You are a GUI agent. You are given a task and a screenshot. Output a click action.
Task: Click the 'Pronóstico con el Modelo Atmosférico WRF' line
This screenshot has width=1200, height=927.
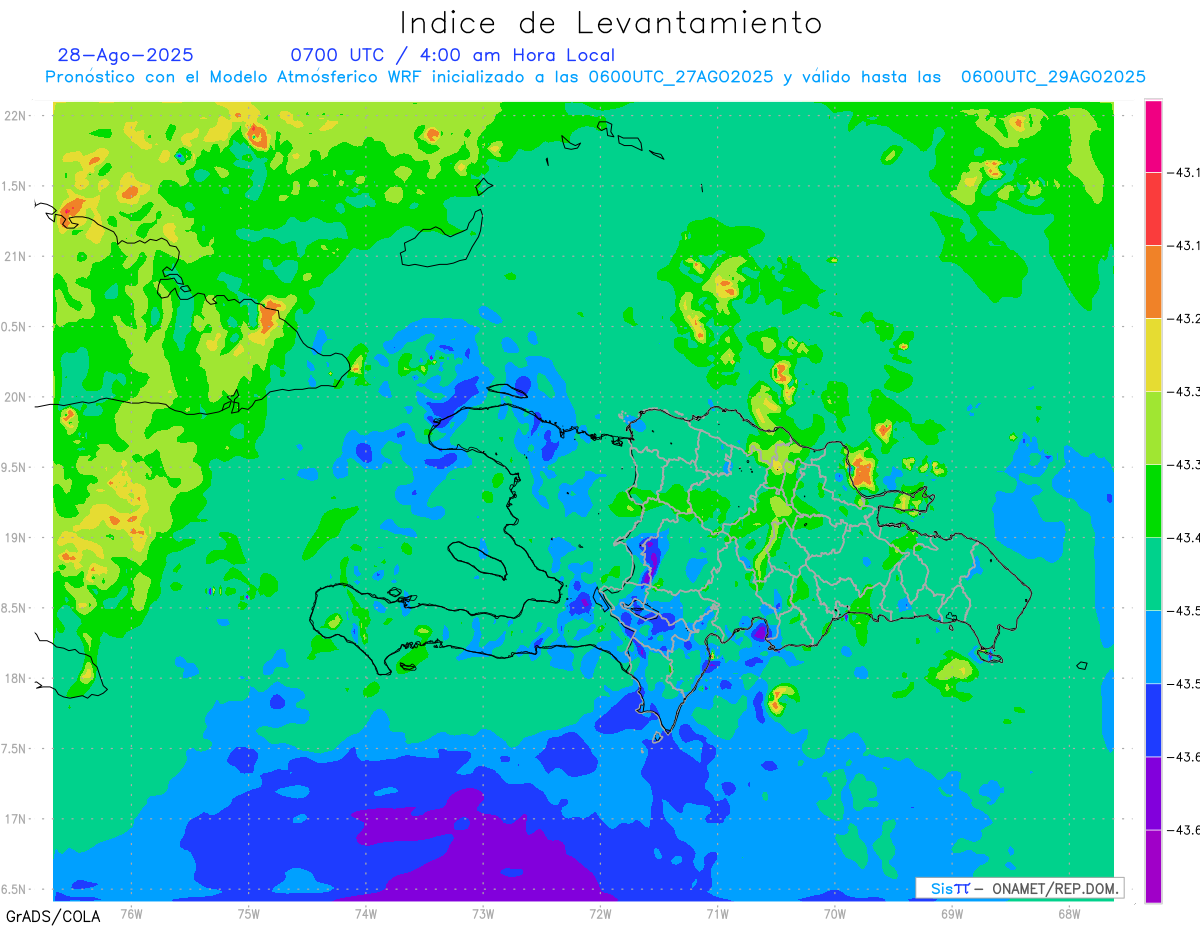[596, 77]
